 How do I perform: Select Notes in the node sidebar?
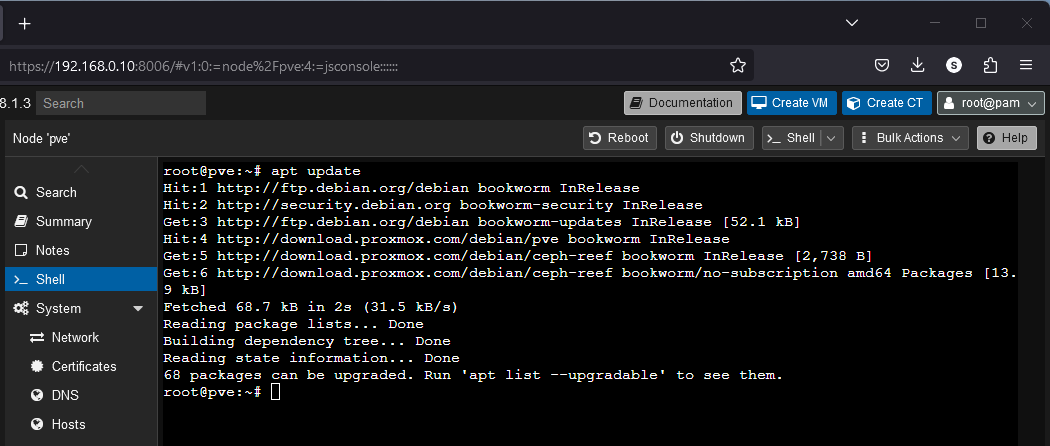pos(80,250)
